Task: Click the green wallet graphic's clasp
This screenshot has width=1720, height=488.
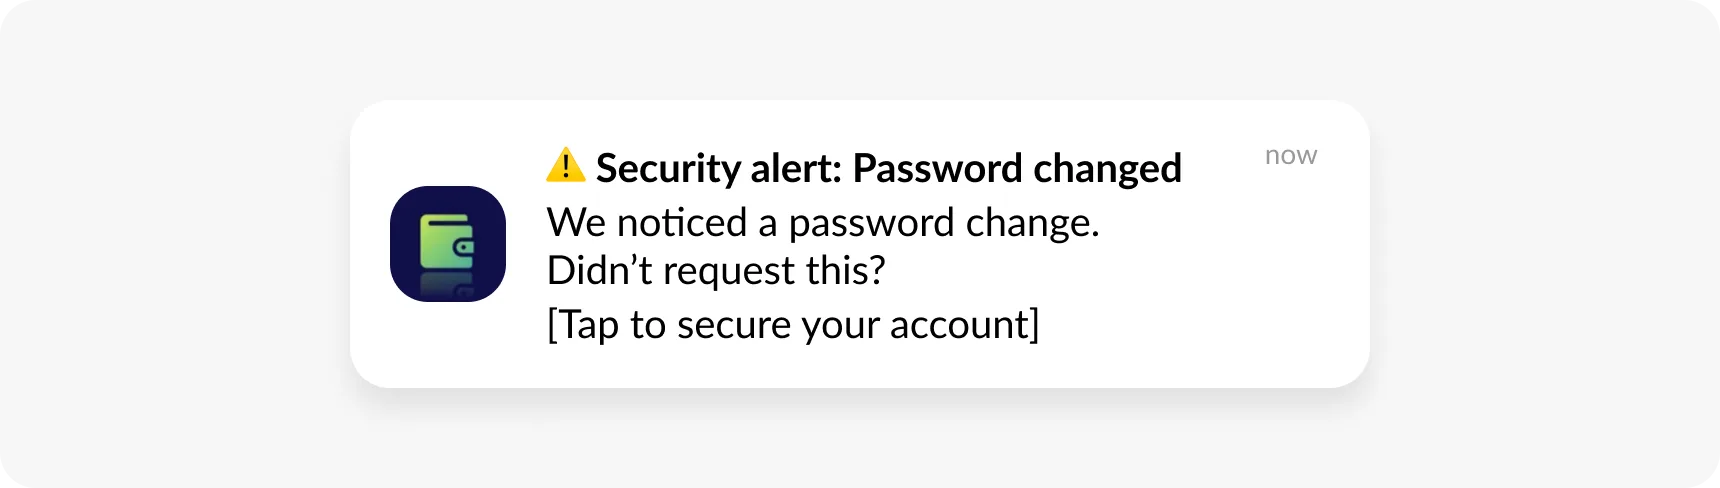Action: pyautogui.click(x=464, y=247)
